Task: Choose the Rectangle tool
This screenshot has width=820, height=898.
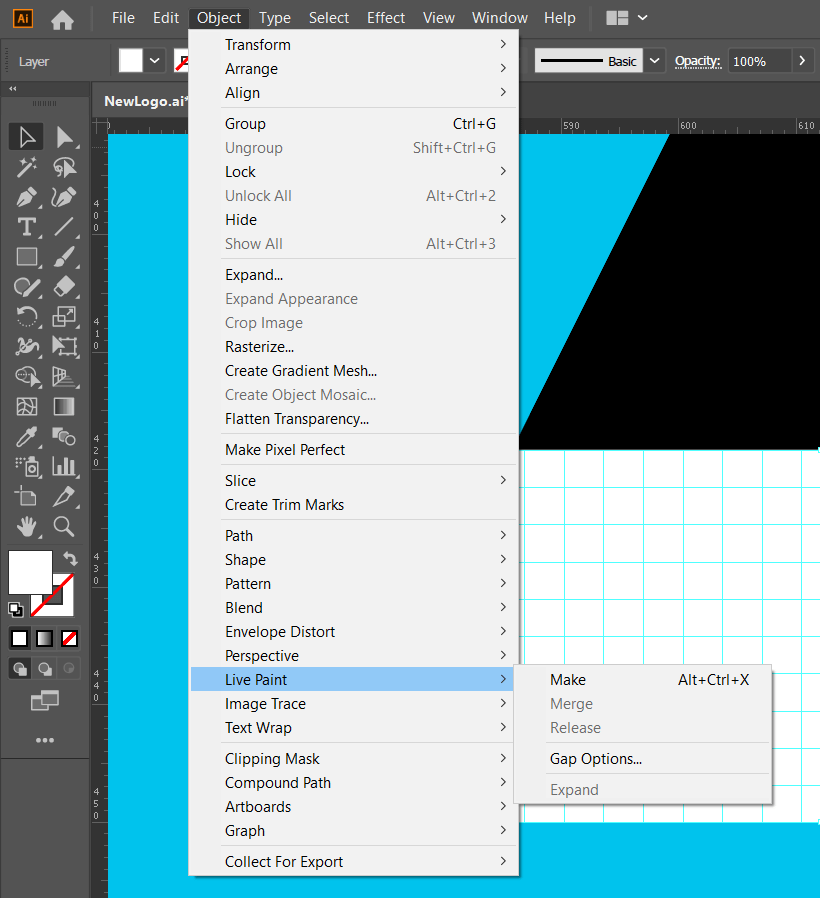Action: 27,256
